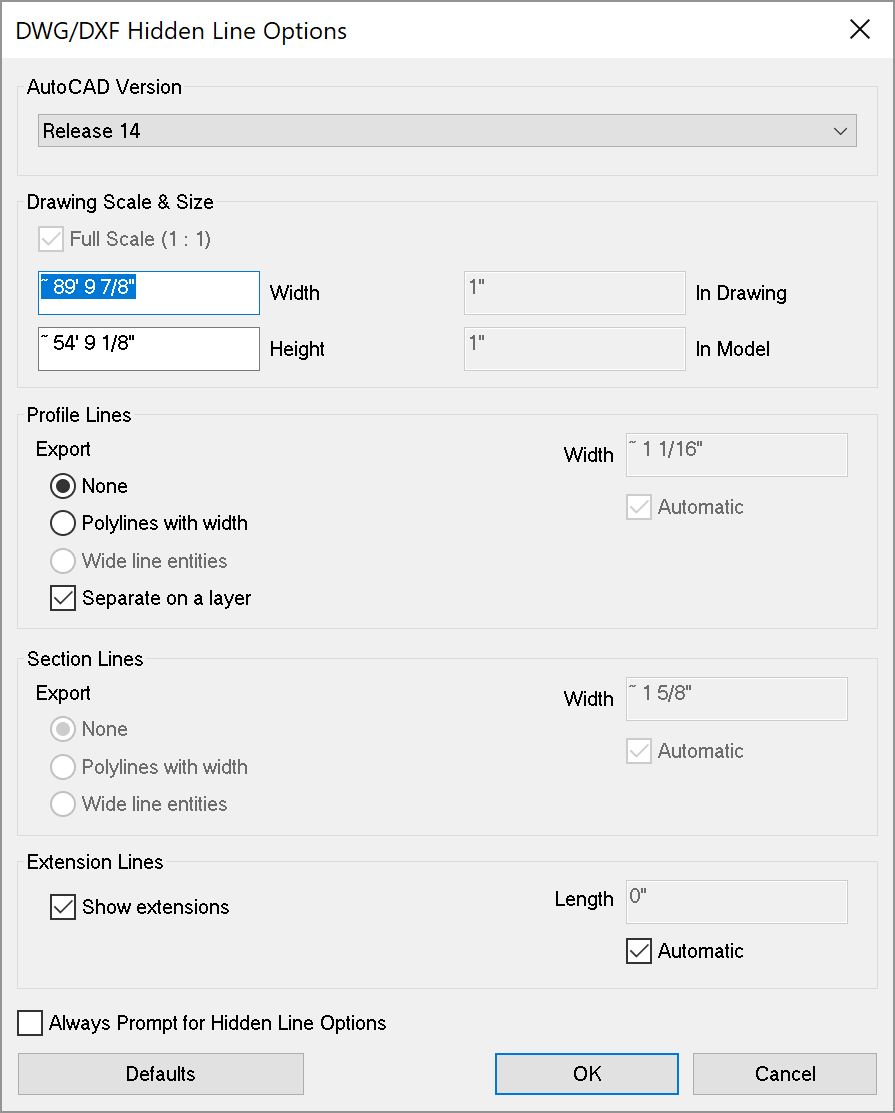
Task: Click the Profile Lines Width field
Action: coord(736,455)
